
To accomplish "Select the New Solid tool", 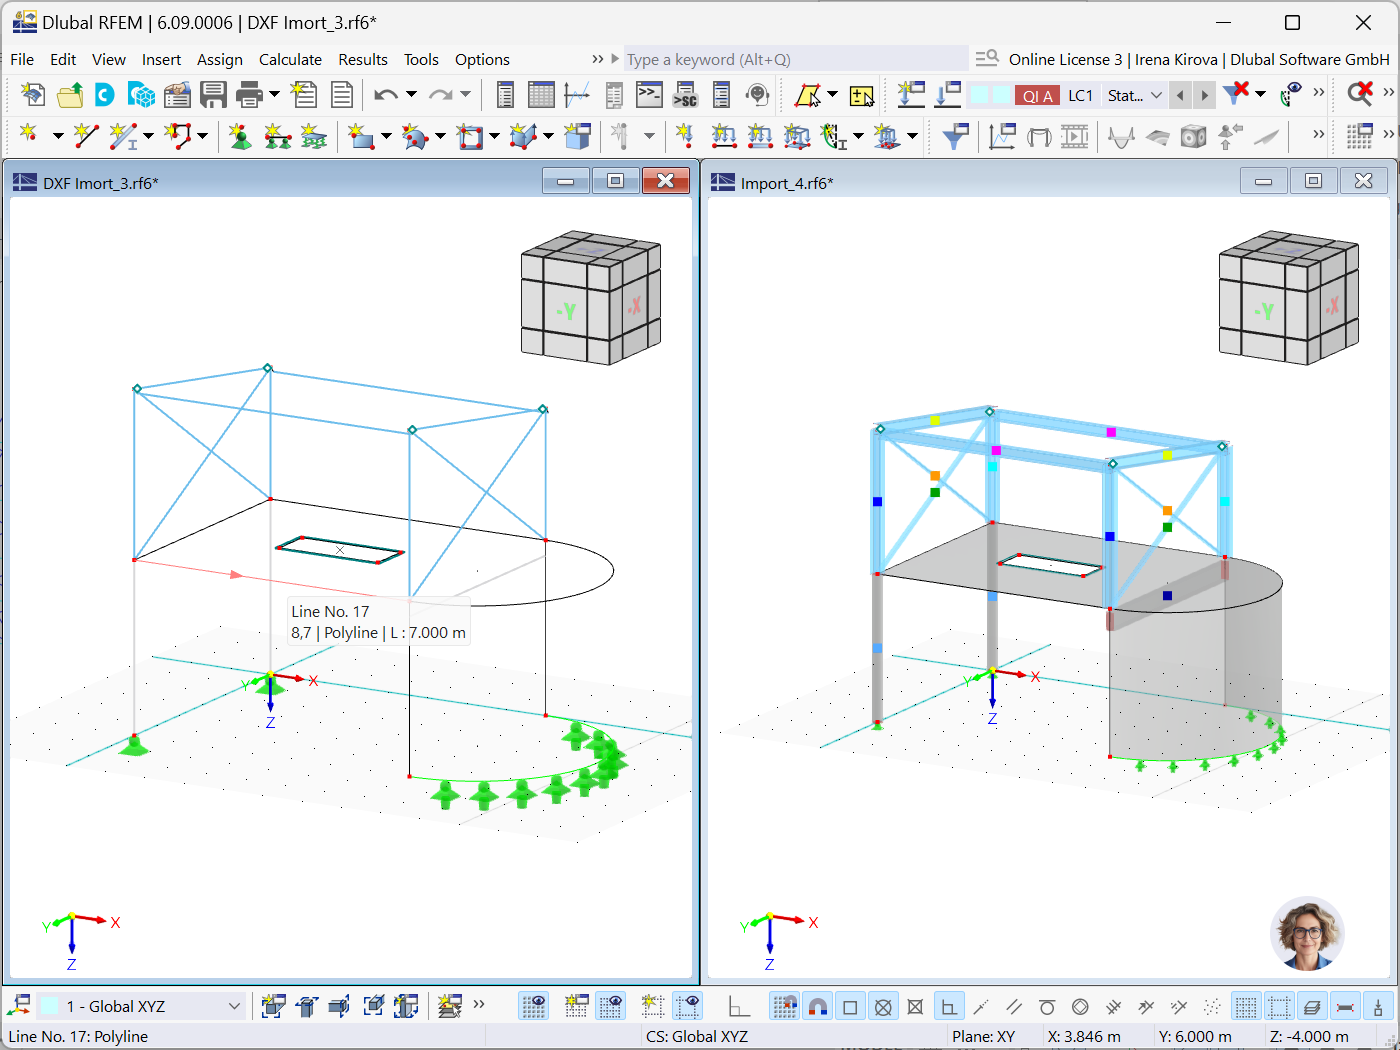I will click(x=523, y=136).
